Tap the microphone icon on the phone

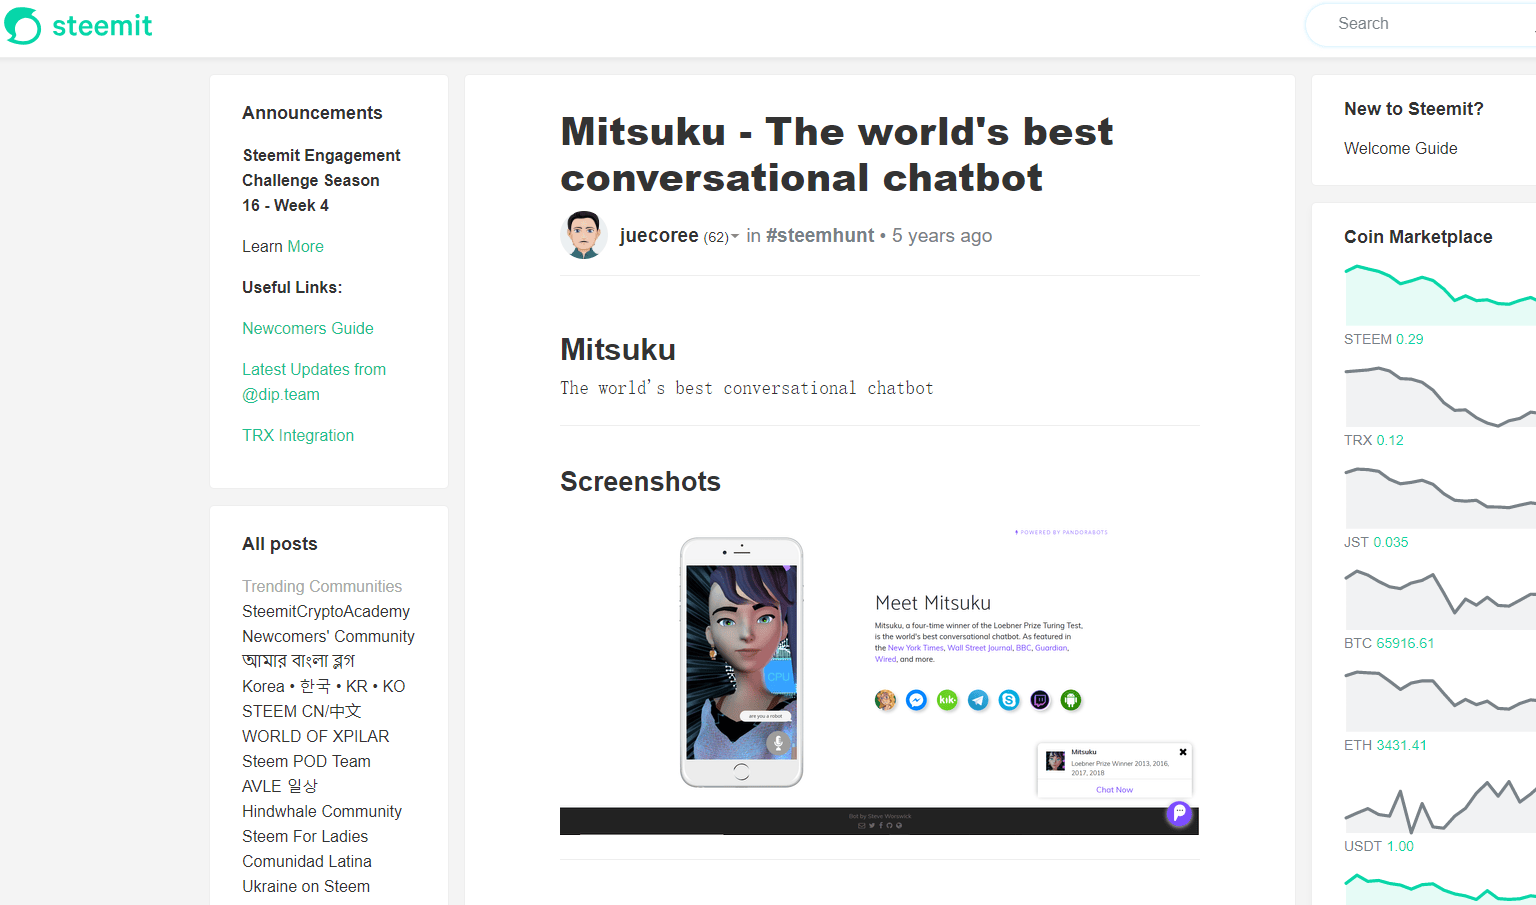[x=778, y=742]
